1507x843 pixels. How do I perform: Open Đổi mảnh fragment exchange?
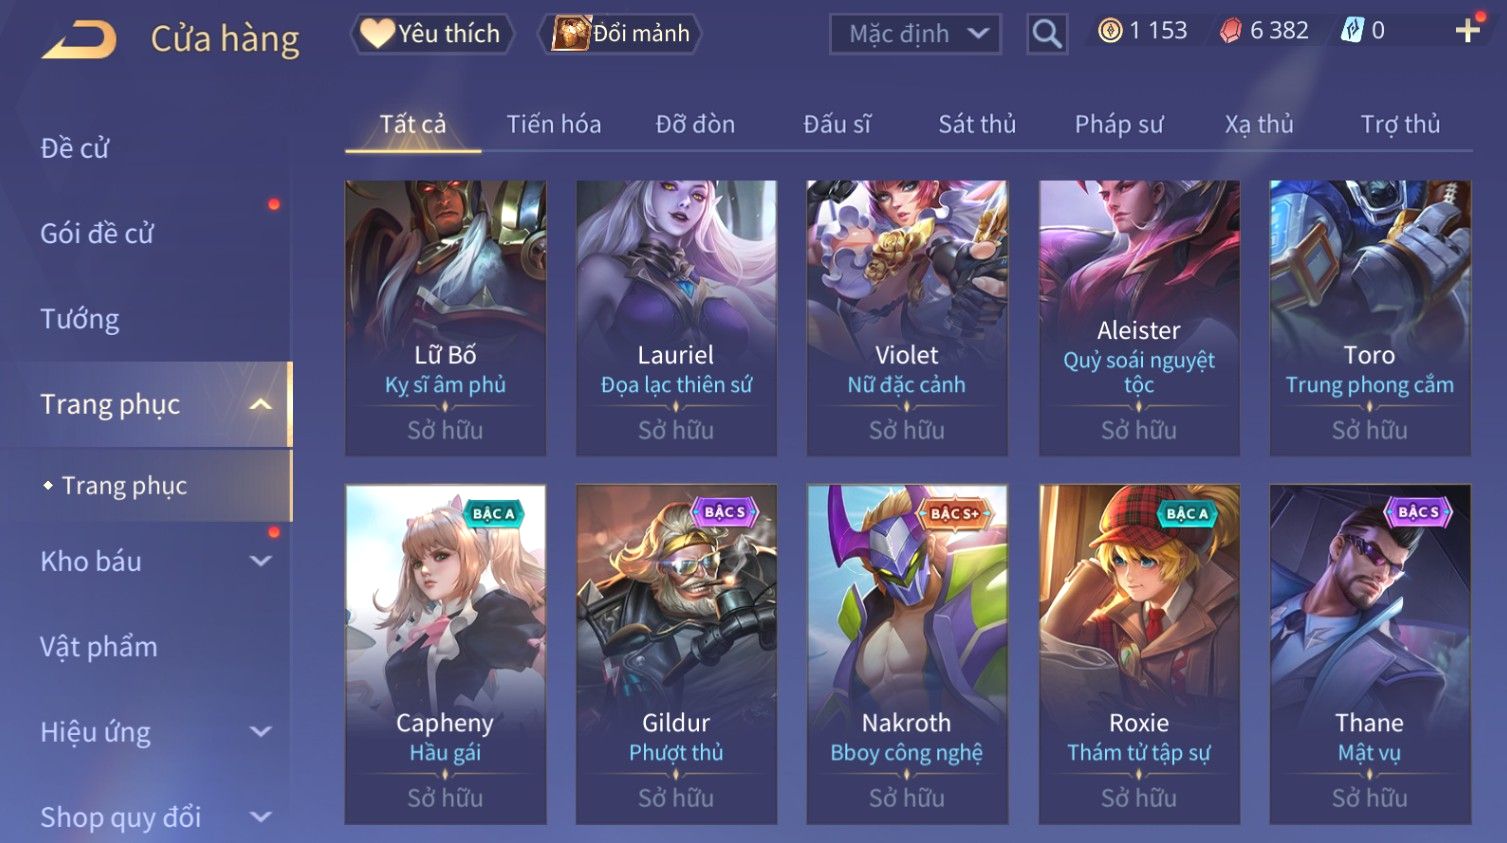tap(620, 34)
